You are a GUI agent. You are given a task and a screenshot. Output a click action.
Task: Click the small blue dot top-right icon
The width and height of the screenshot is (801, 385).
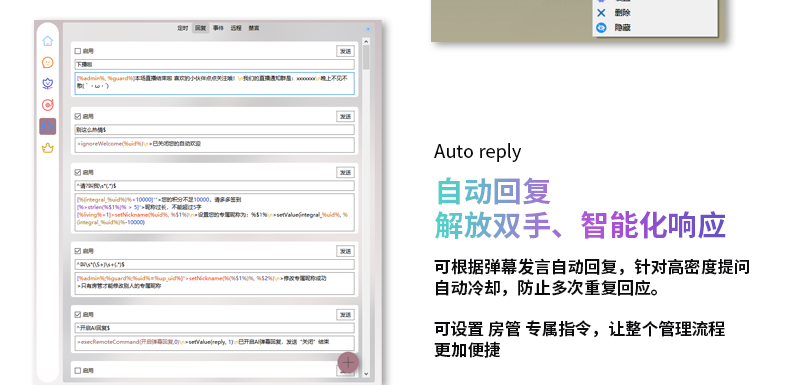pyautogui.click(x=367, y=29)
